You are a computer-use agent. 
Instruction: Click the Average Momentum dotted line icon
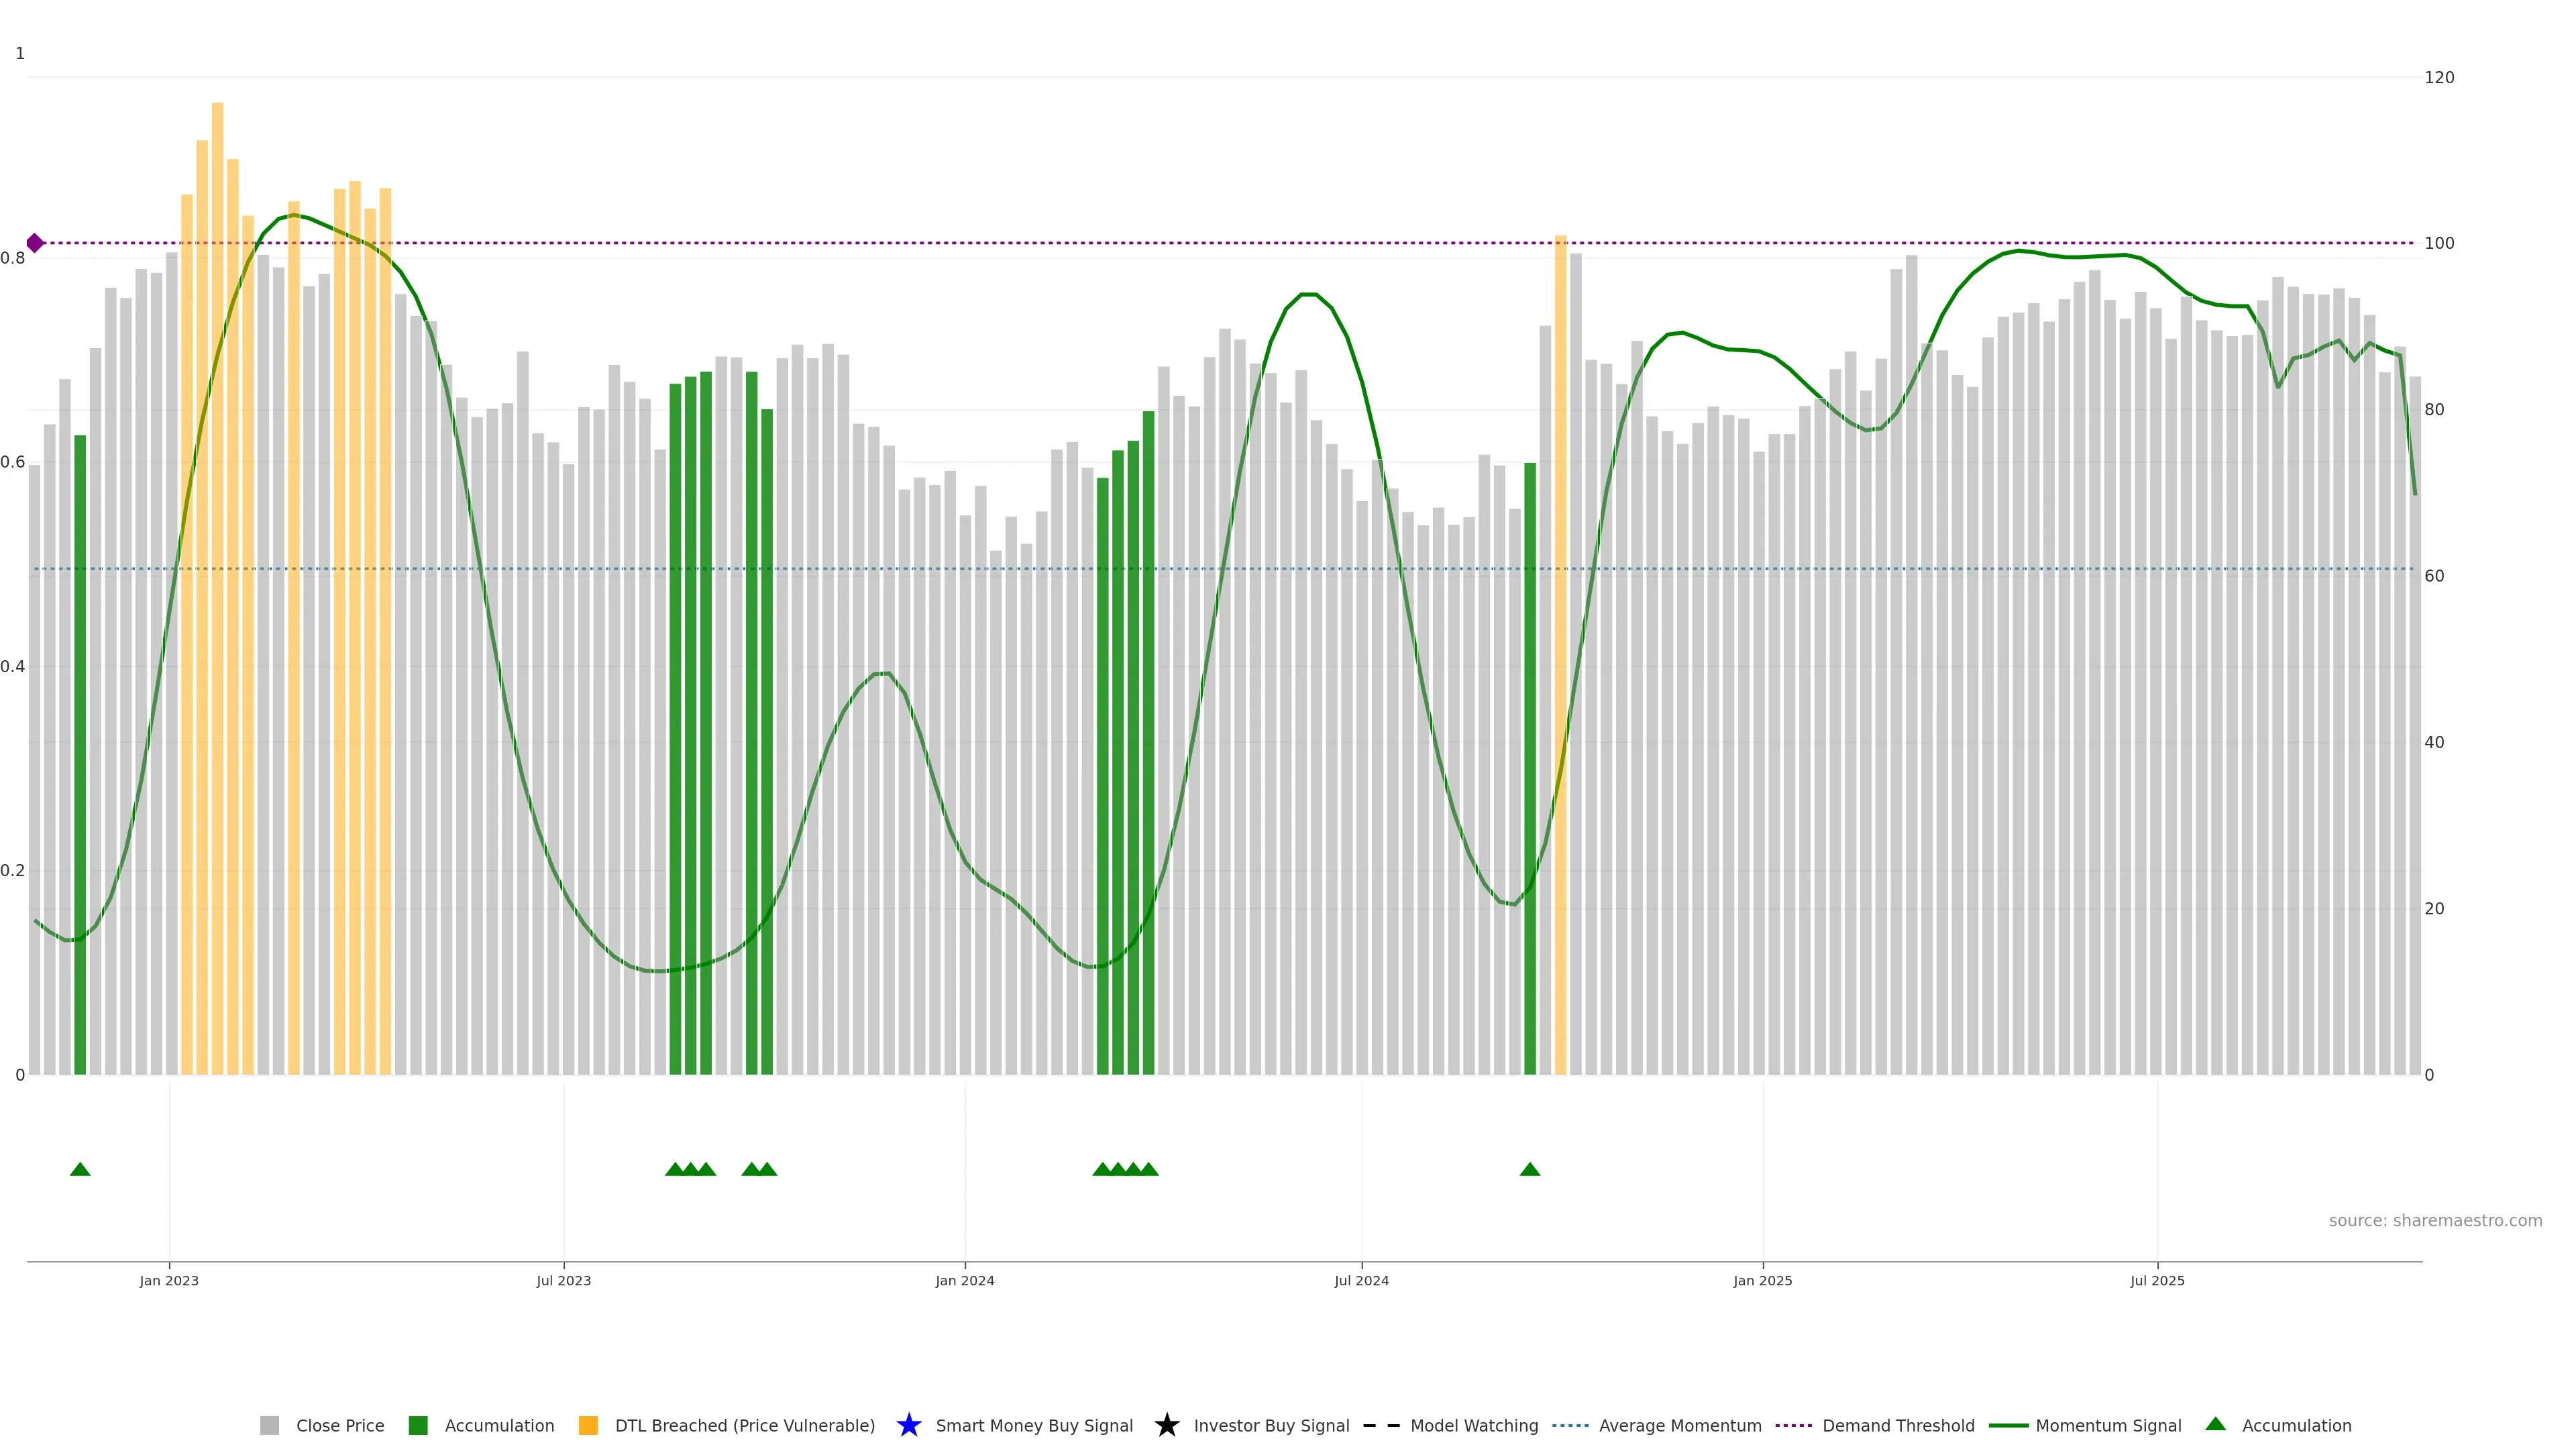click(1570, 1425)
